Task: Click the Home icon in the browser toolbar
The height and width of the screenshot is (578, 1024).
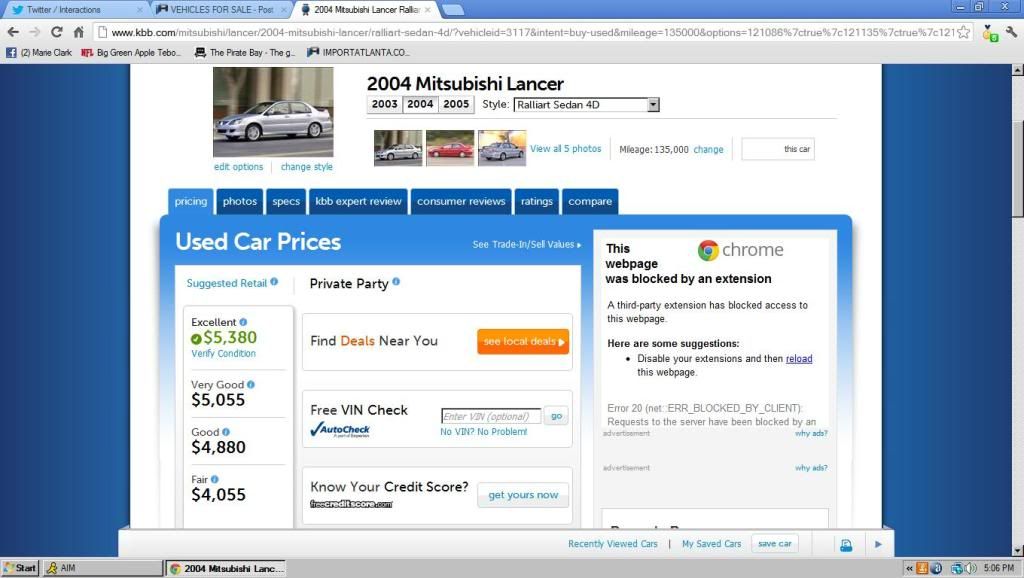Action: point(79,32)
